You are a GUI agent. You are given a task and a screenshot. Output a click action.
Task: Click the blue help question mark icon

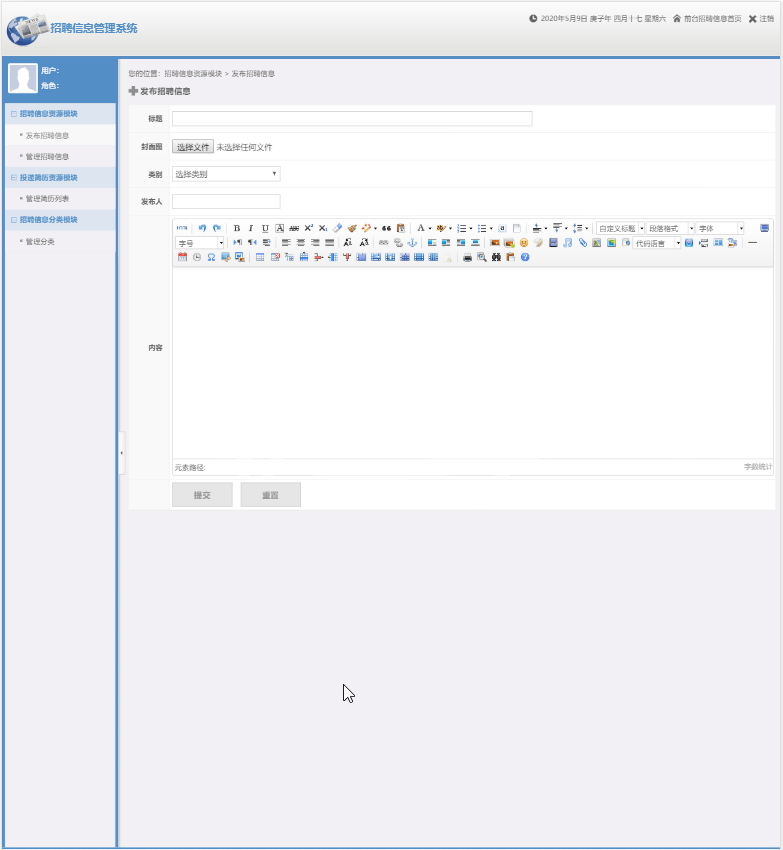[x=525, y=257]
